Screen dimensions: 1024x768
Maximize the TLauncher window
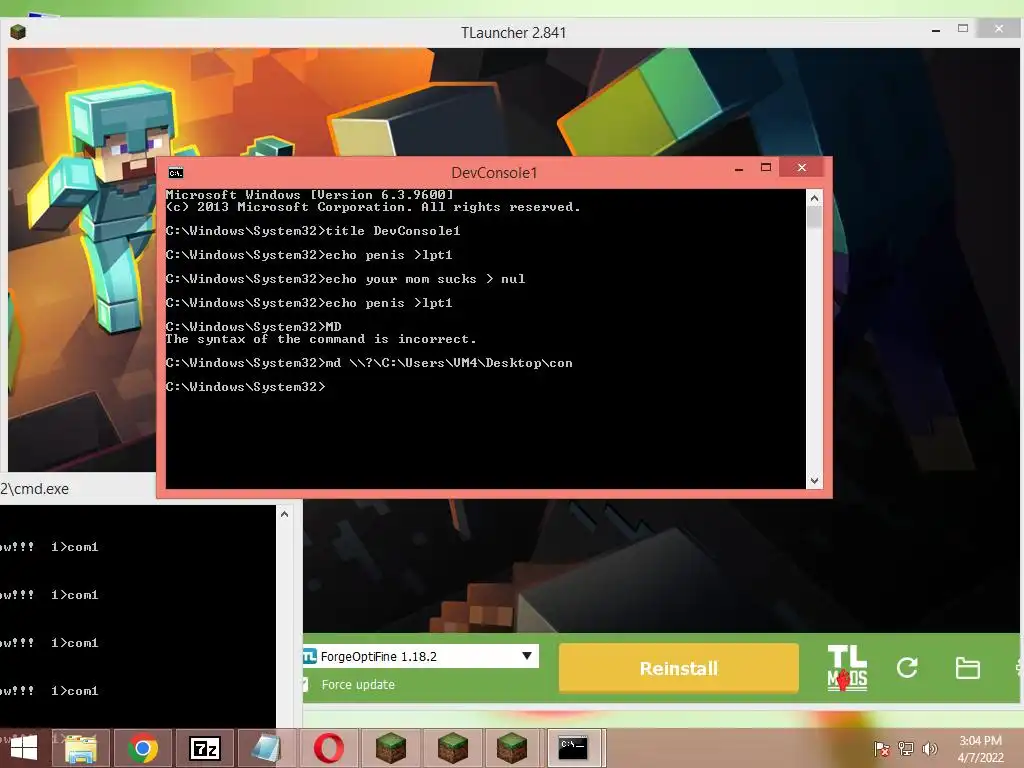963,29
